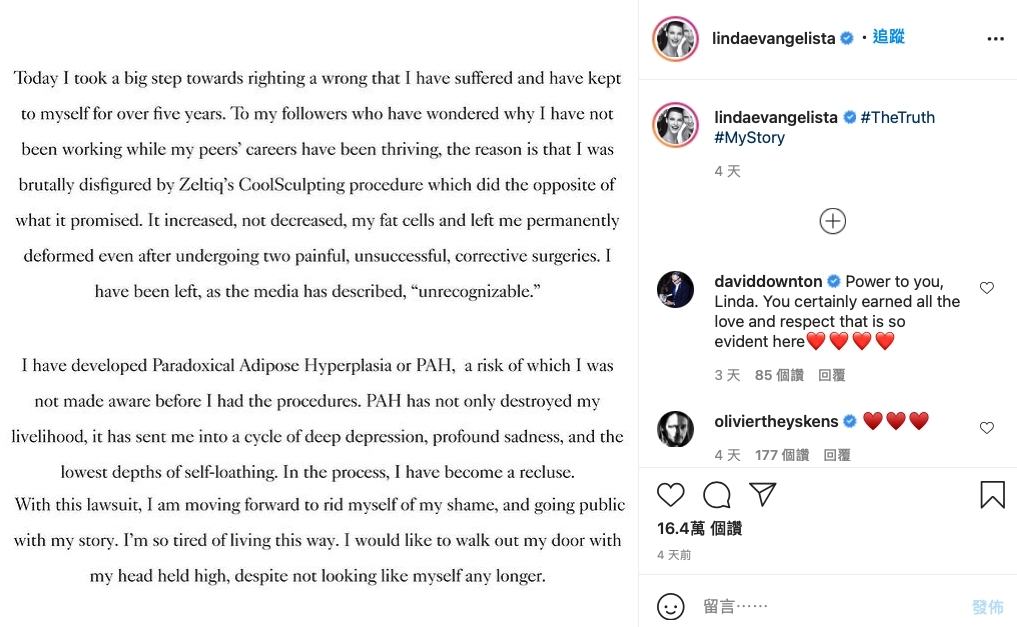Viewport: 1017px width, 627px height.
Task: Open lindaevangelista header profile picture
Action: 675,39
